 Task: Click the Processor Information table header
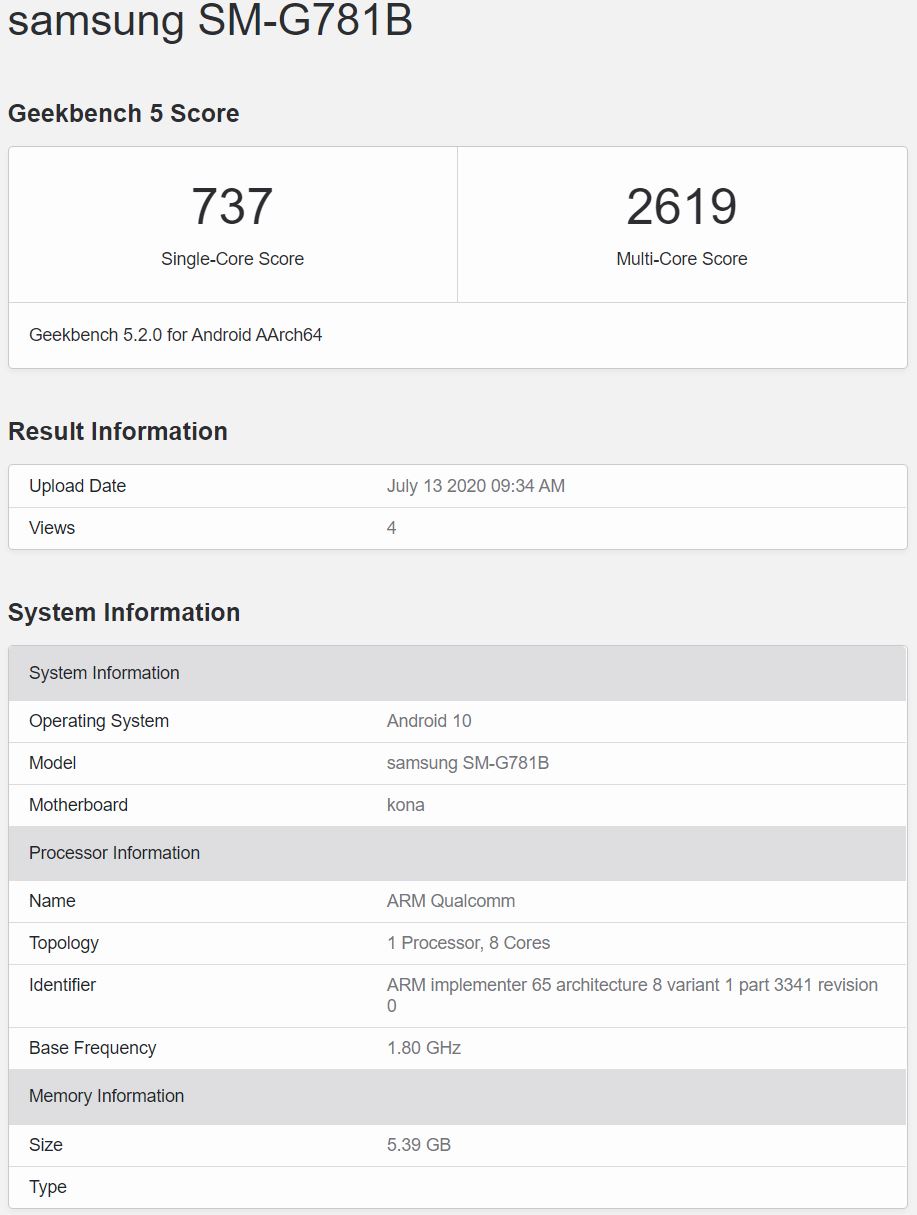(x=114, y=853)
